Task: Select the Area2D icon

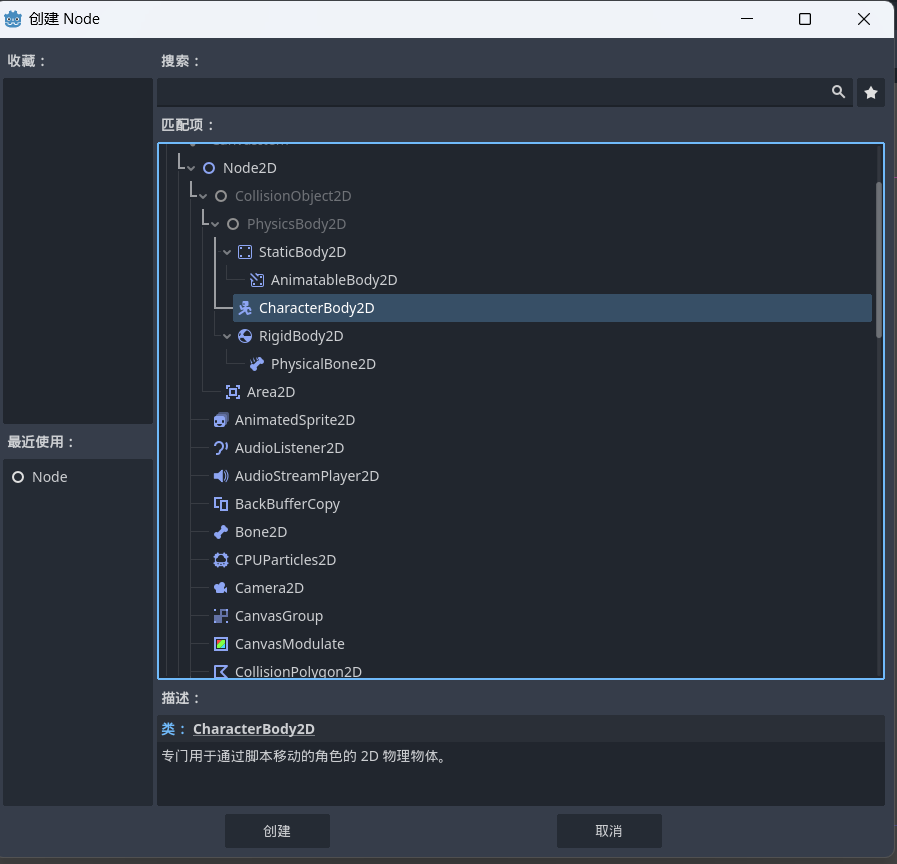Action: point(233,392)
